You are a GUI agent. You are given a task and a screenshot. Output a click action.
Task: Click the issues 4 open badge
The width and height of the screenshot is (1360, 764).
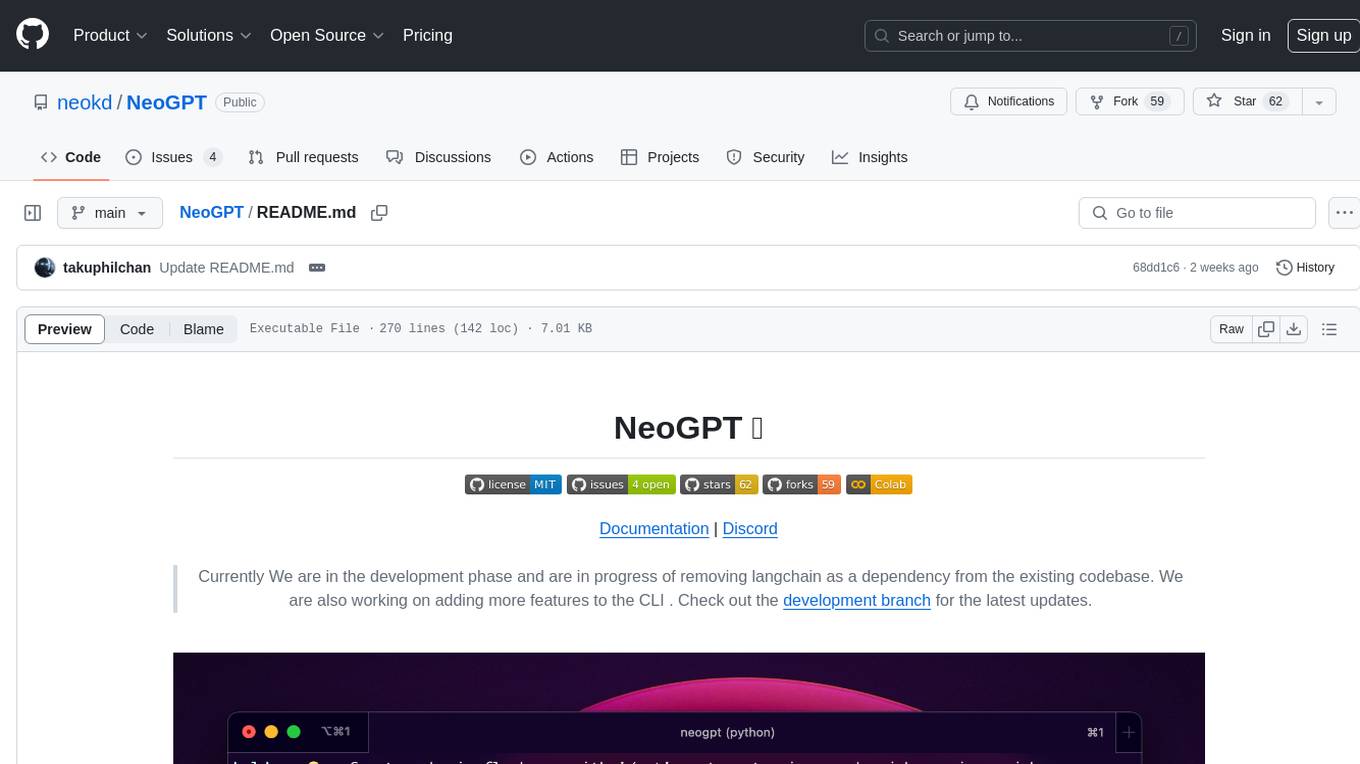[x=621, y=485]
